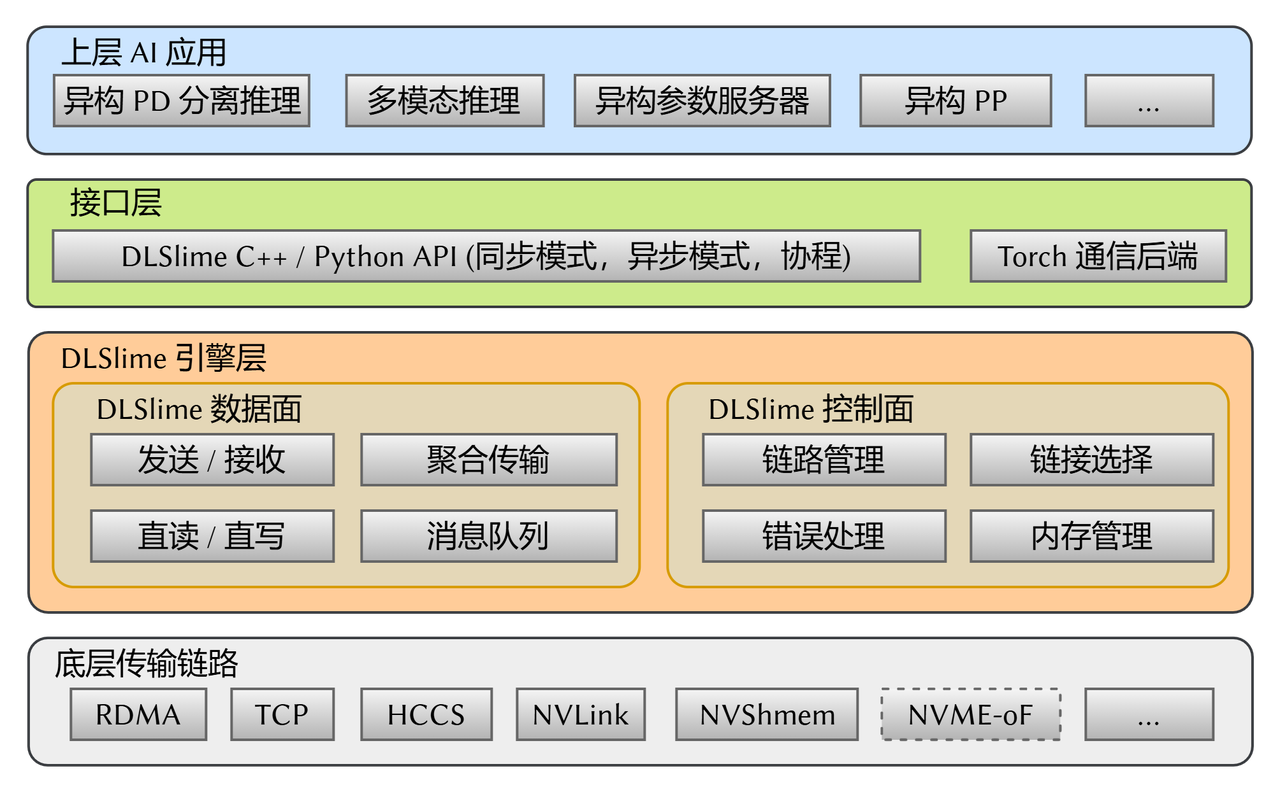
Task: Select the 消息队列 block
Action: (488, 536)
